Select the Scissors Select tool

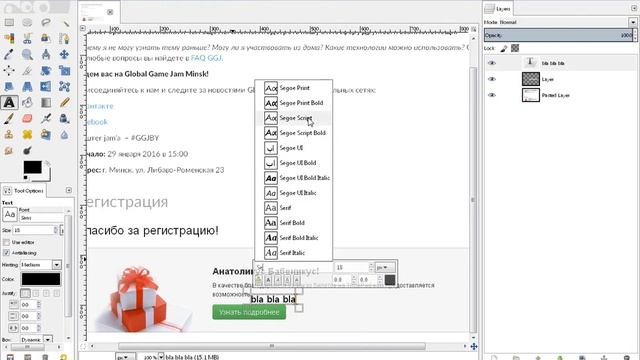pyautogui.click(x=27, y=38)
